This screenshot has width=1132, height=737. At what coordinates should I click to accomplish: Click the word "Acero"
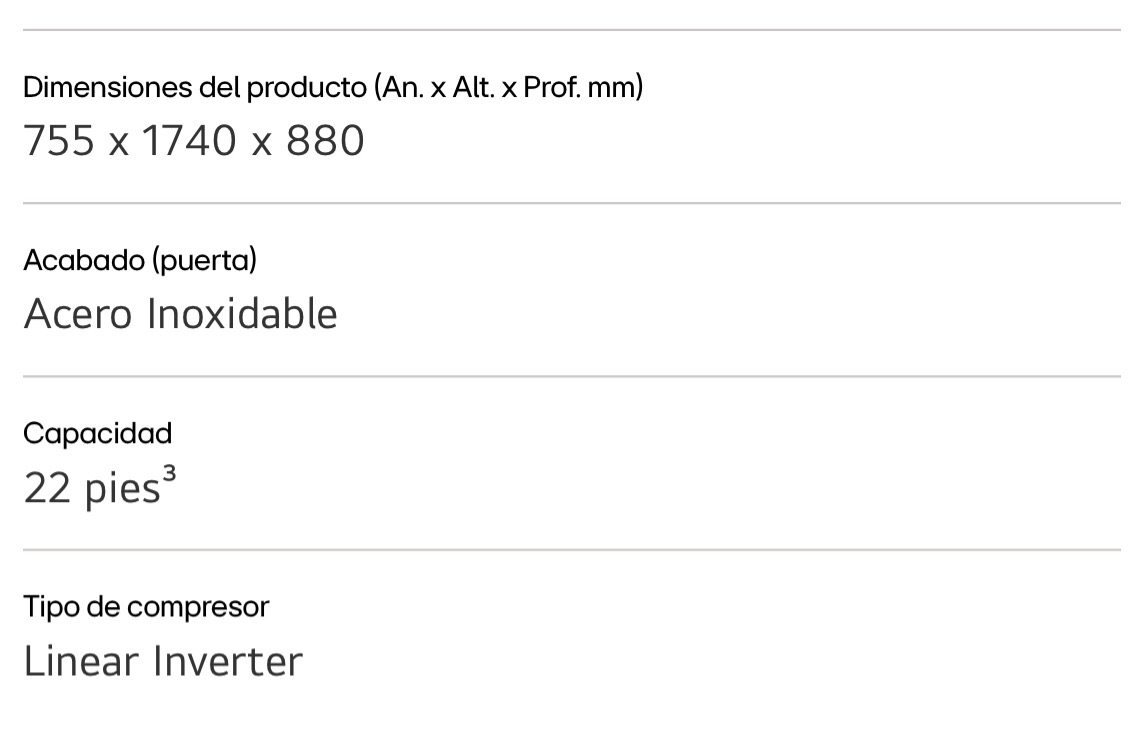tap(78, 314)
